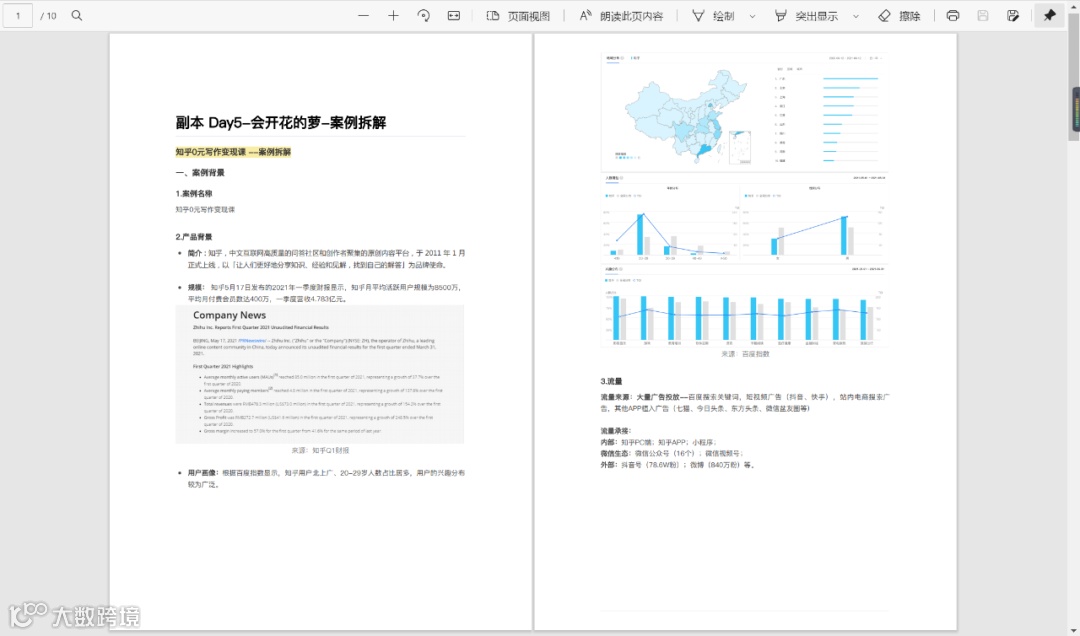Click the heading 一、案例背景

click(x=200, y=172)
